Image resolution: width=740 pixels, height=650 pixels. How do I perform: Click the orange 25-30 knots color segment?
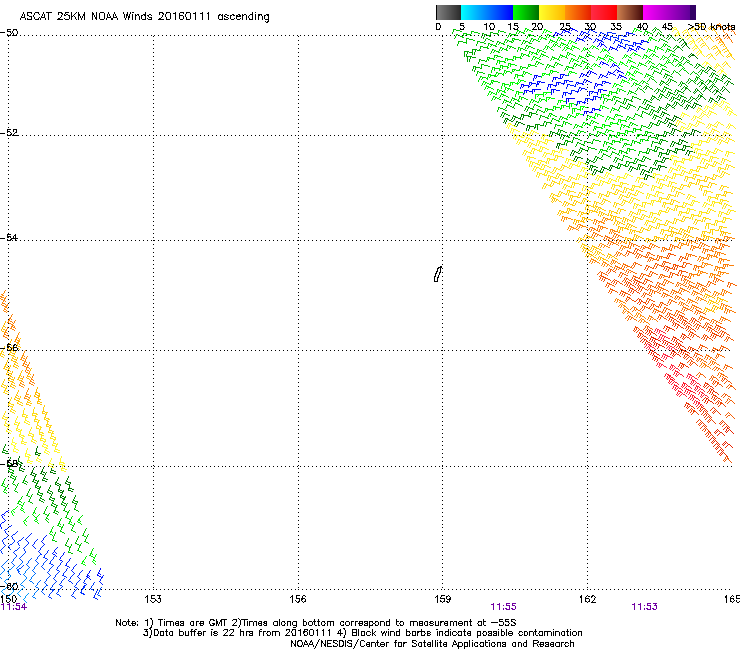[x=578, y=12]
